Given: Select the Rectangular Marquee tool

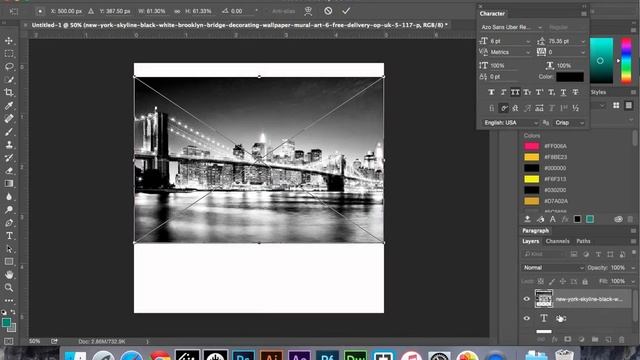Looking at the screenshot, I should [x=9, y=53].
